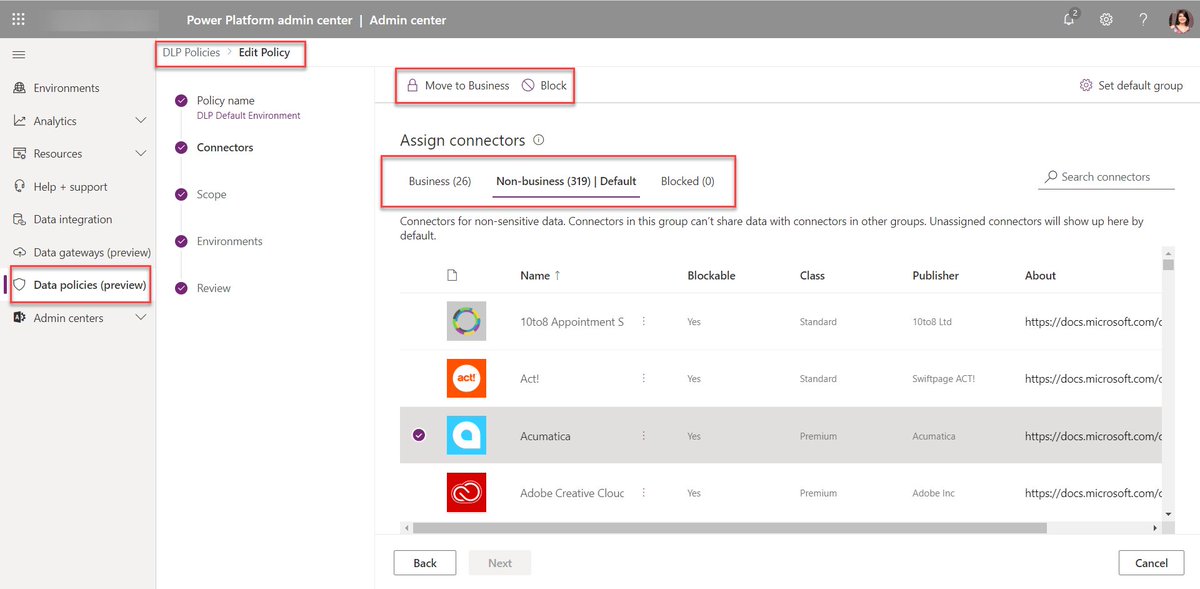
Task: Click the About column header
Action: [x=1040, y=275]
